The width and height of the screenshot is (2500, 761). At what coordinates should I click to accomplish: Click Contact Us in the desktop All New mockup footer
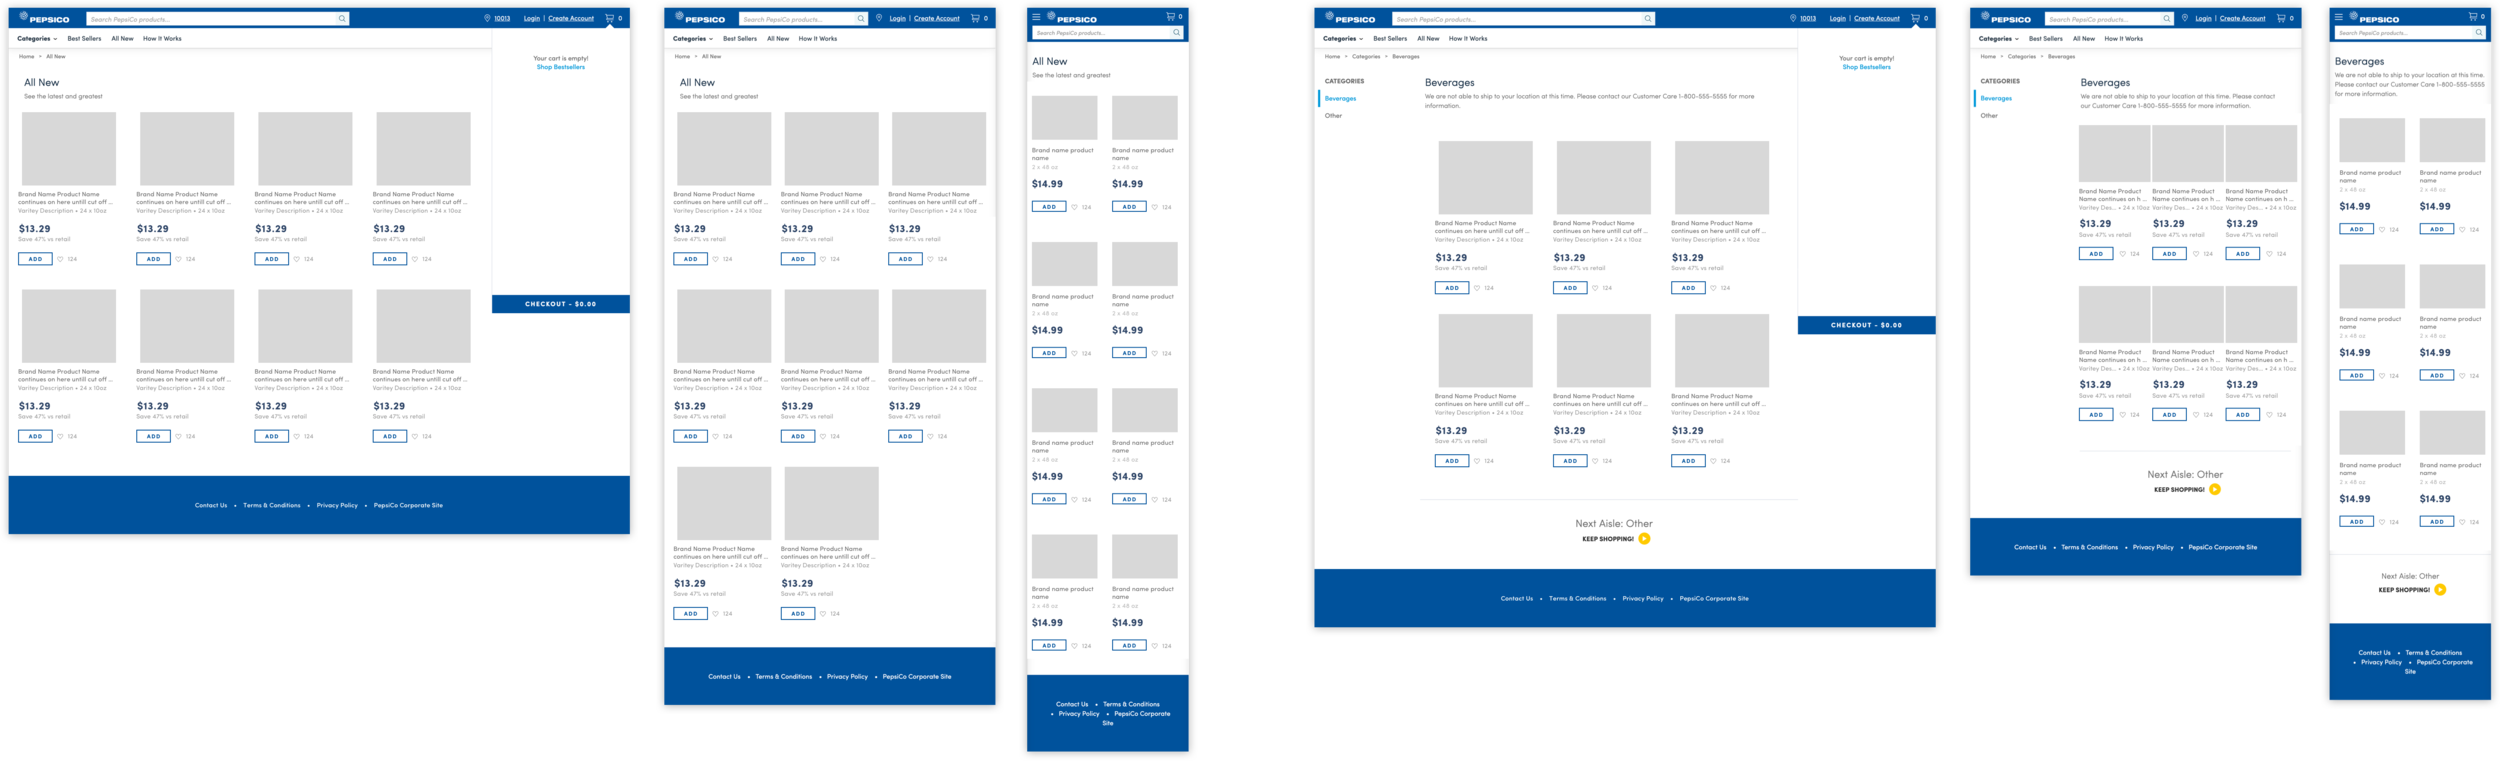point(211,506)
